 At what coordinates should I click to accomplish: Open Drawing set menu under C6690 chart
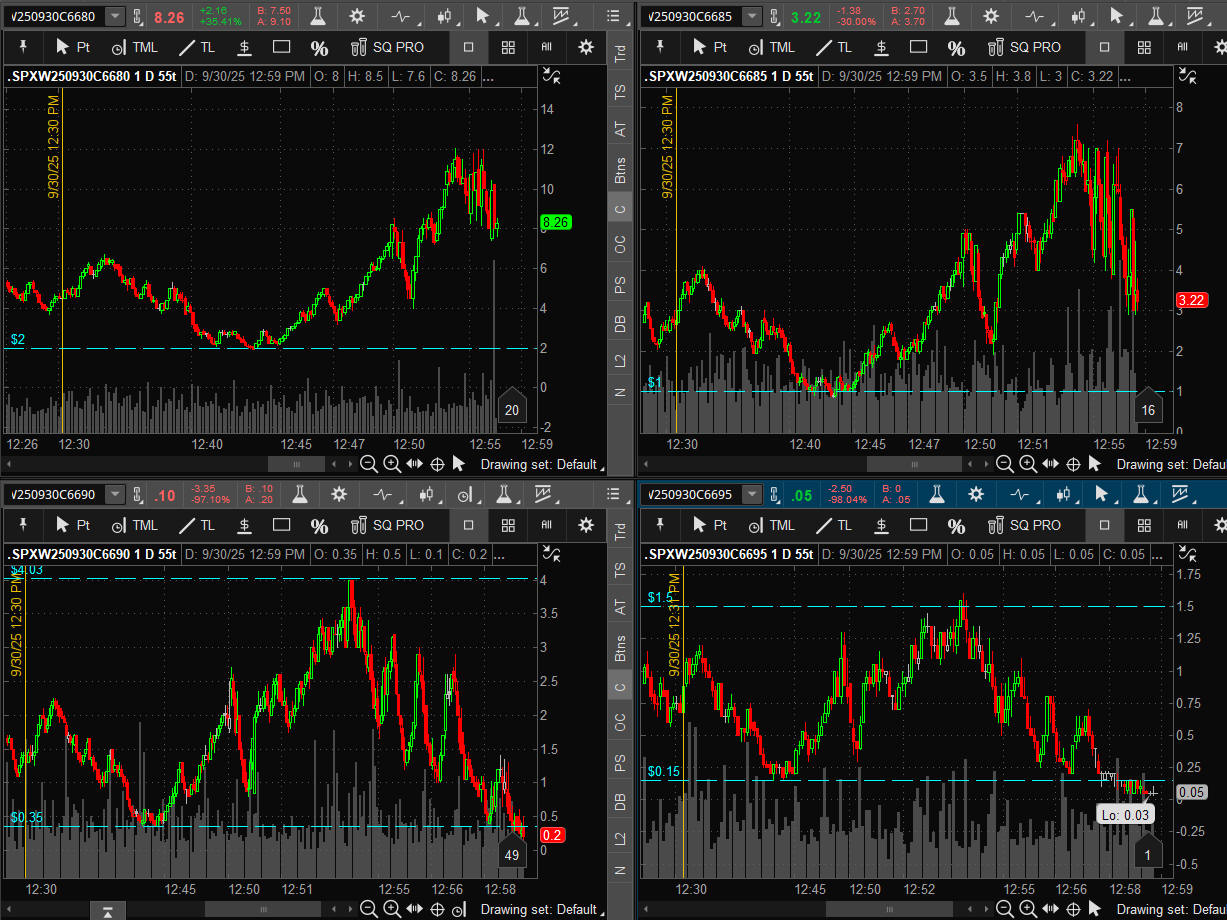pyautogui.click(x=540, y=909)
